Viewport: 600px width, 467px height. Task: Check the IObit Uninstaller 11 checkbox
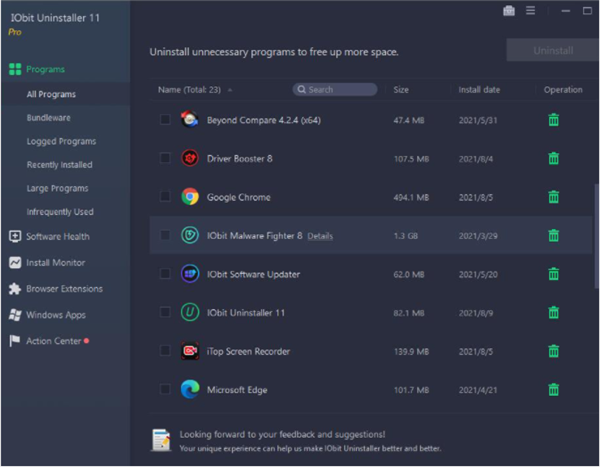coord(165,312)
